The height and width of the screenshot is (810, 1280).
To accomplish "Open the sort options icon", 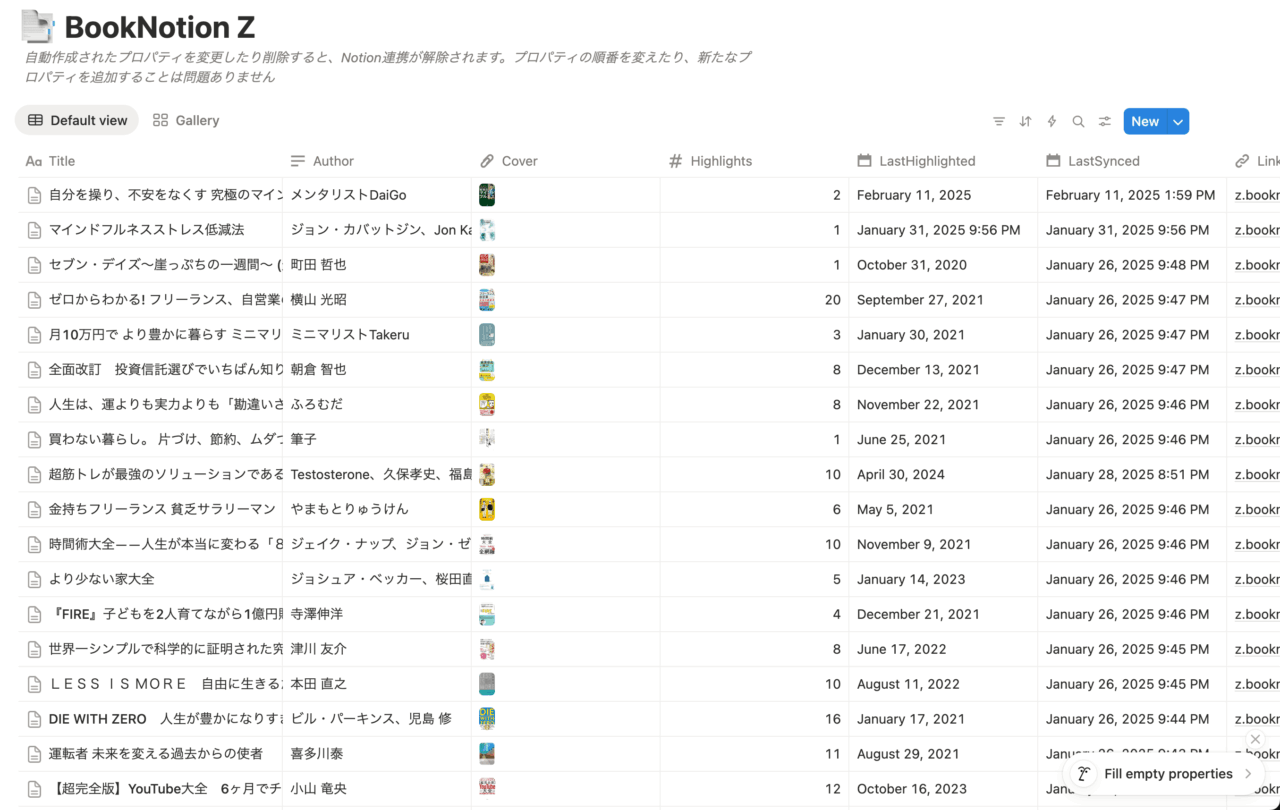I will 1025,121.
